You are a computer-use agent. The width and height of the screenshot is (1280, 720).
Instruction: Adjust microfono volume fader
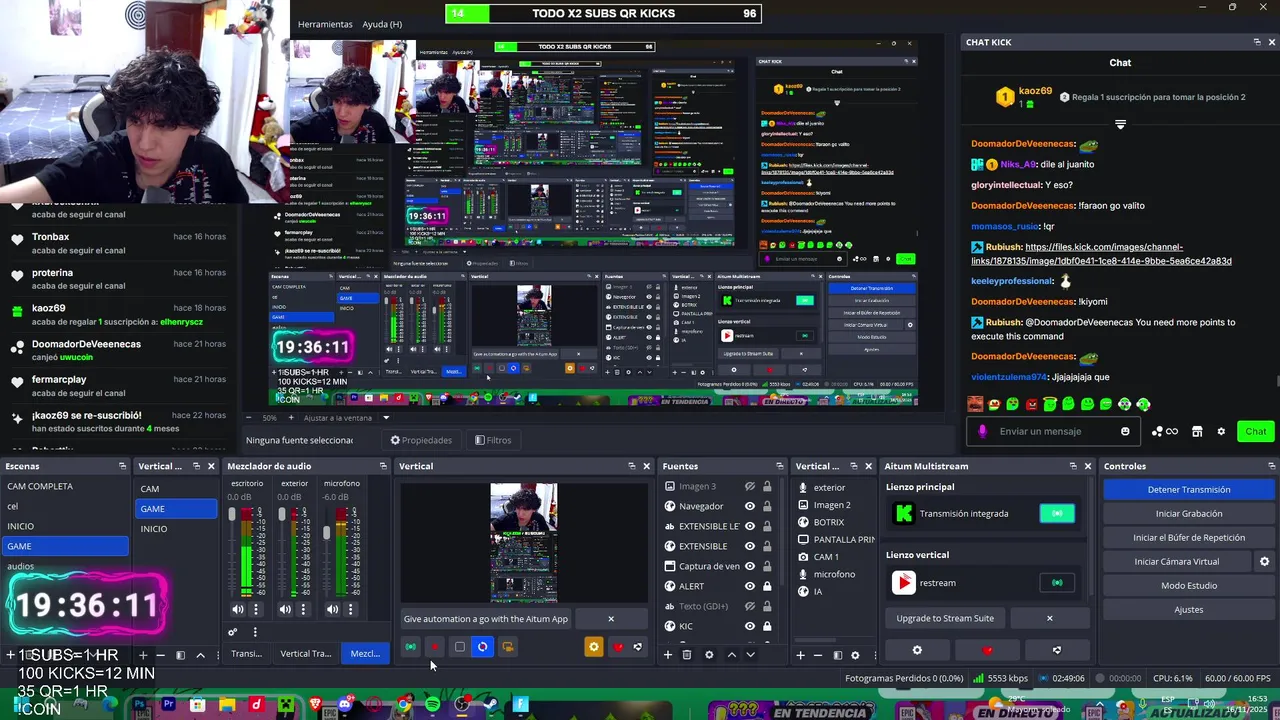(327, 533)
